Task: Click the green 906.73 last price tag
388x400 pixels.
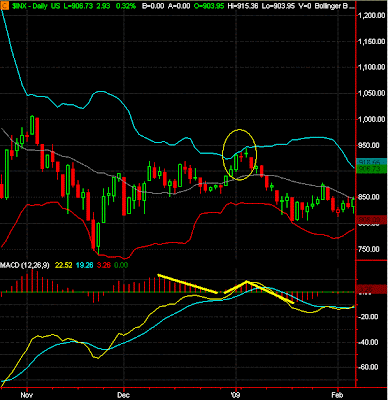Action: pyautogui.click(x=372, y=169)
